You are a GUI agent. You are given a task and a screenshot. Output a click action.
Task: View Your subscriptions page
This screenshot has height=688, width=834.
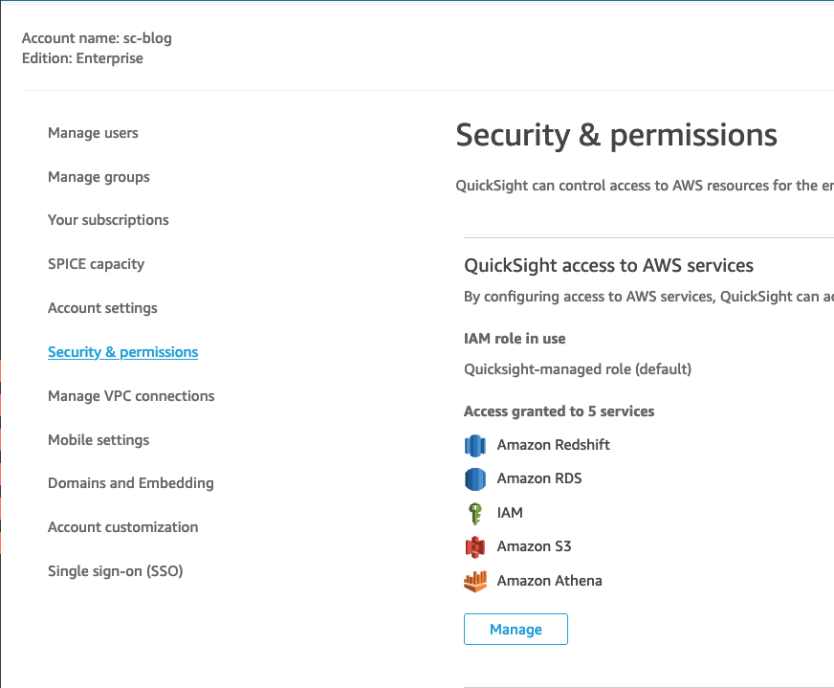click(x=108, y=220)
